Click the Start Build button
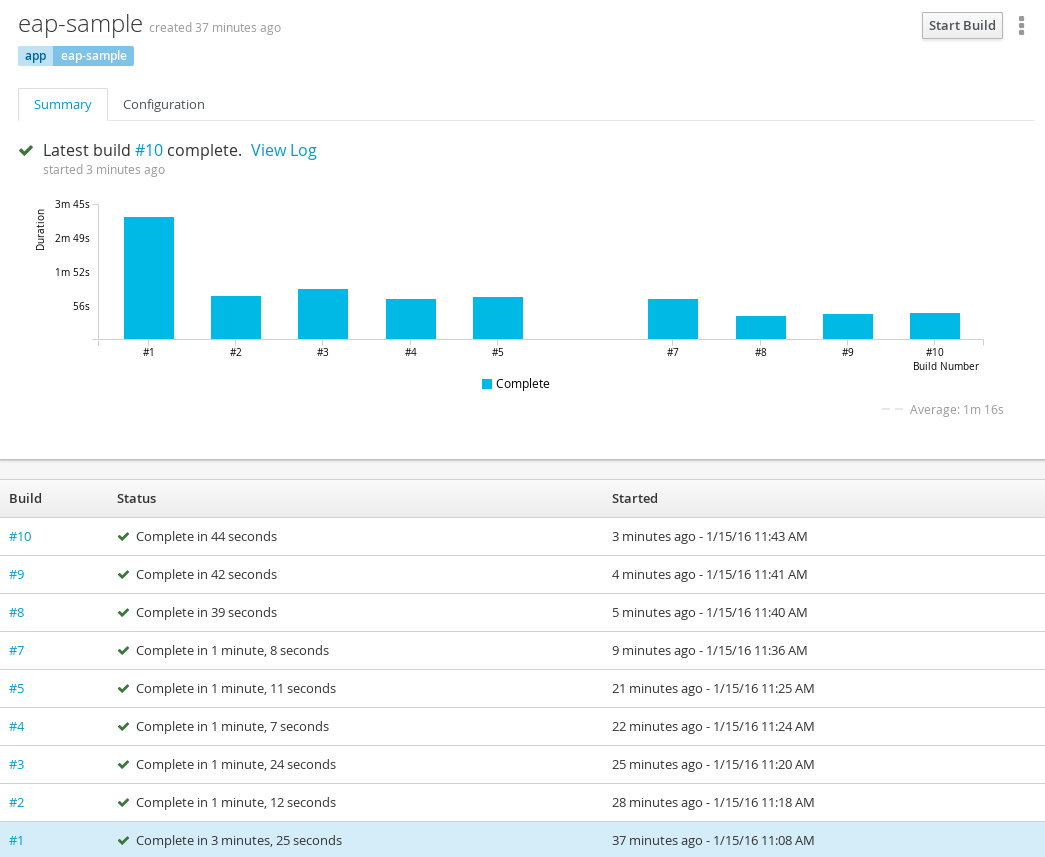This screenshot has width=1045, height=857. tap(961, 26)
